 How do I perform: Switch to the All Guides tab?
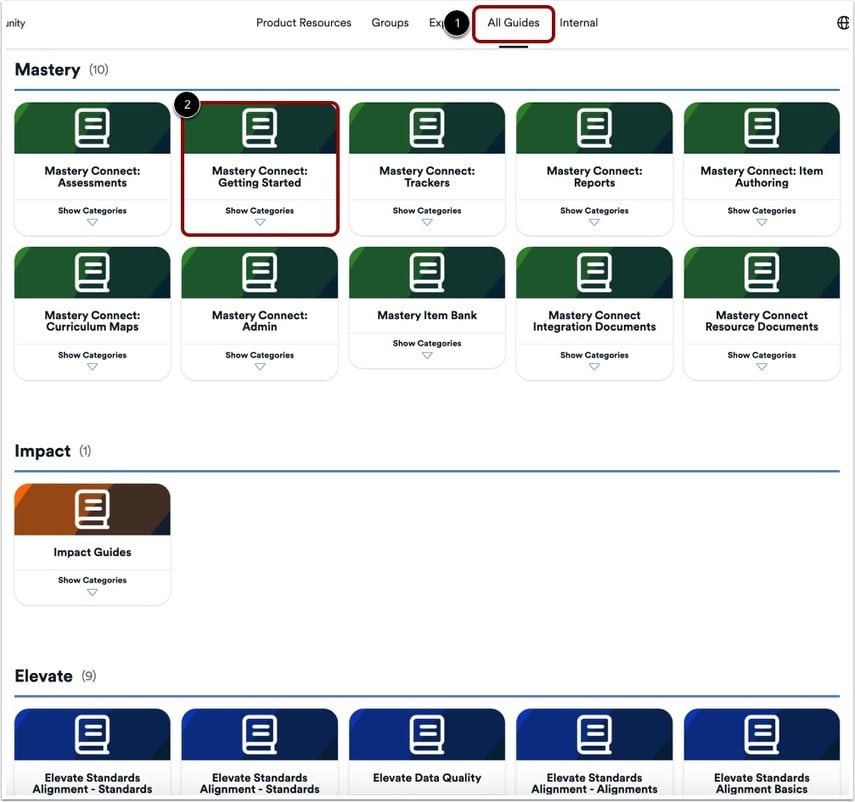513,23
